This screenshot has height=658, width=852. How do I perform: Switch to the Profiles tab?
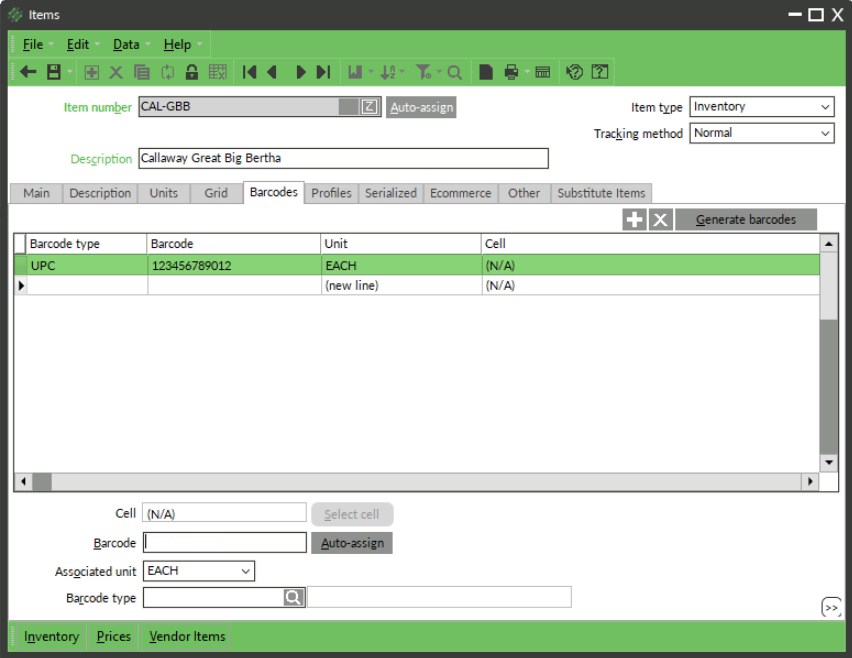(x=331, y=193)
